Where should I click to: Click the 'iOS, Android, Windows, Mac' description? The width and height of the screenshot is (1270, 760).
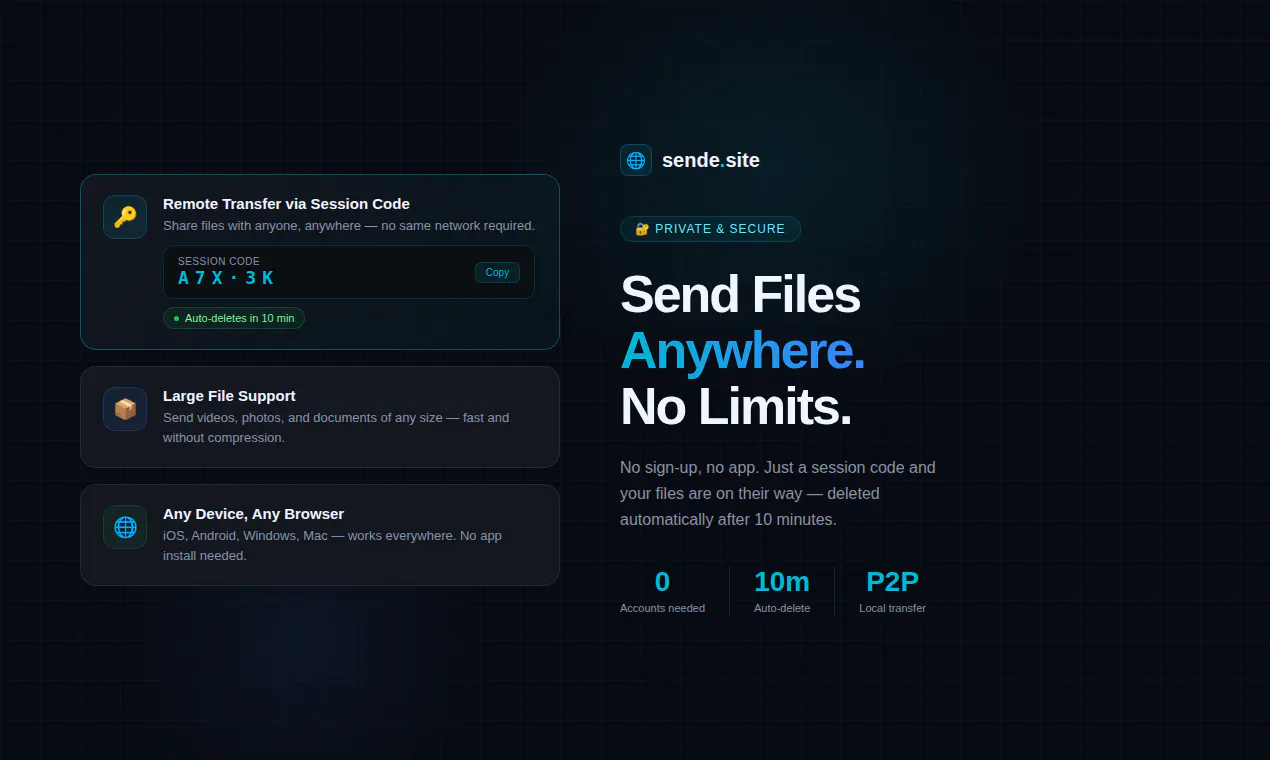point(332,546)
